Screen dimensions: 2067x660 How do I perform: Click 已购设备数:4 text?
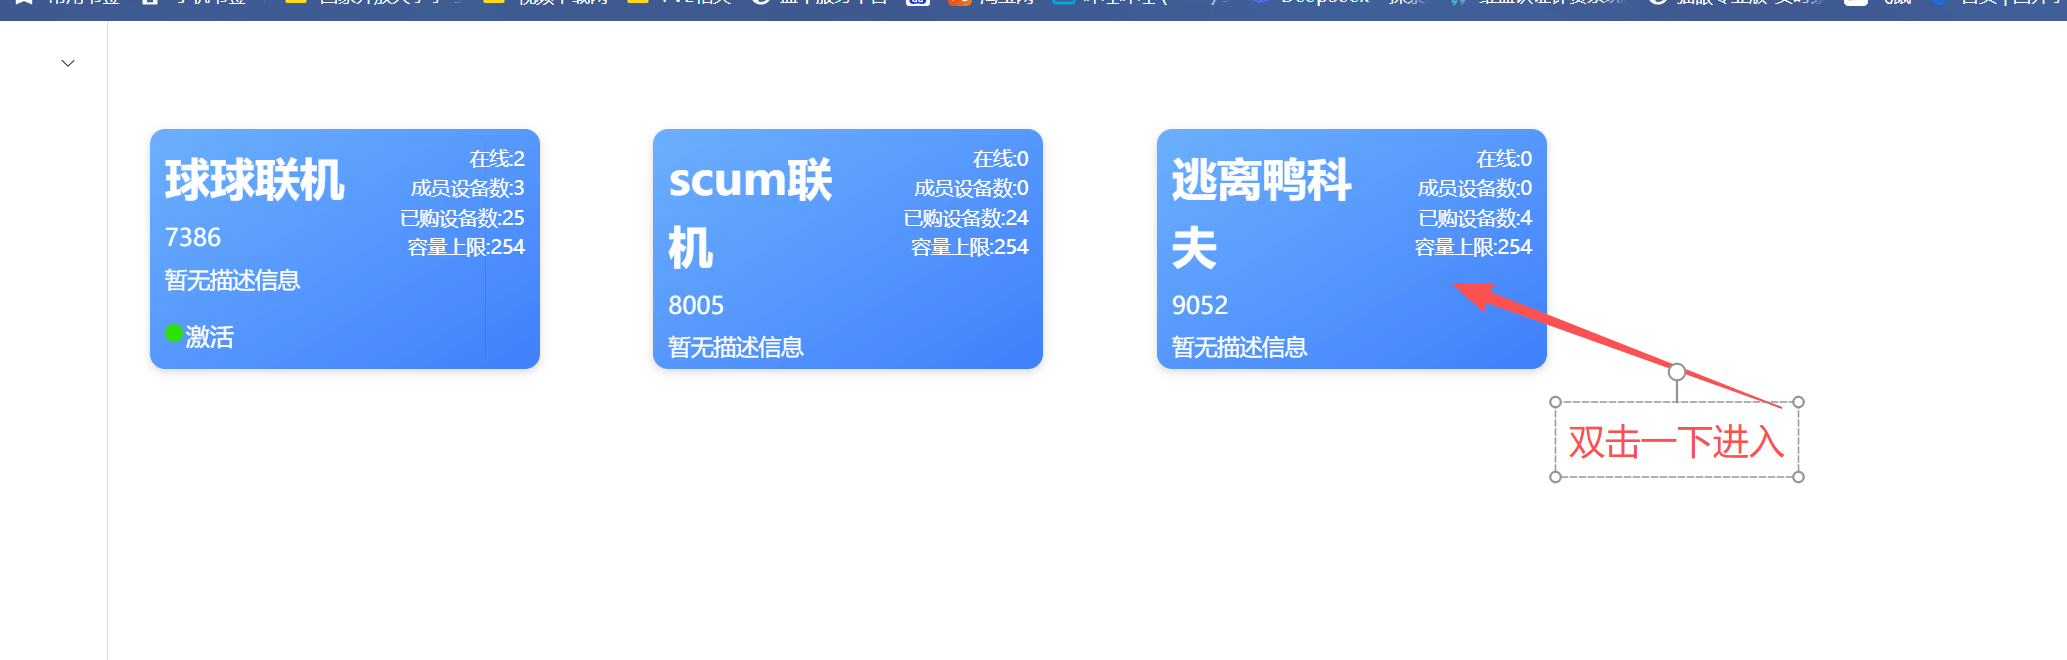pyautogui.click(x=1475, y=218)
